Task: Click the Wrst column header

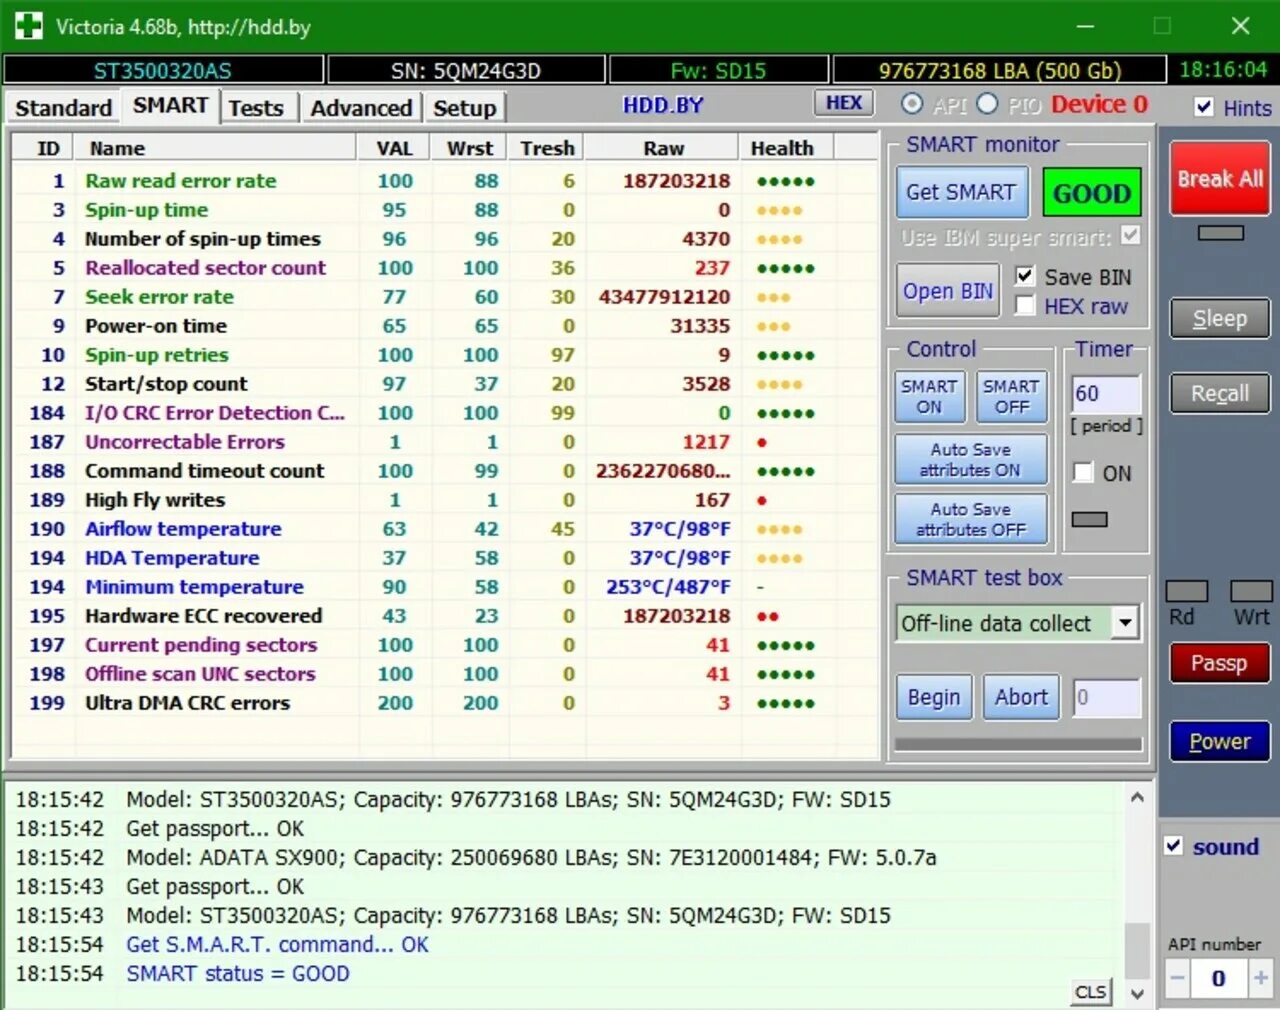Action: [470, 148]
